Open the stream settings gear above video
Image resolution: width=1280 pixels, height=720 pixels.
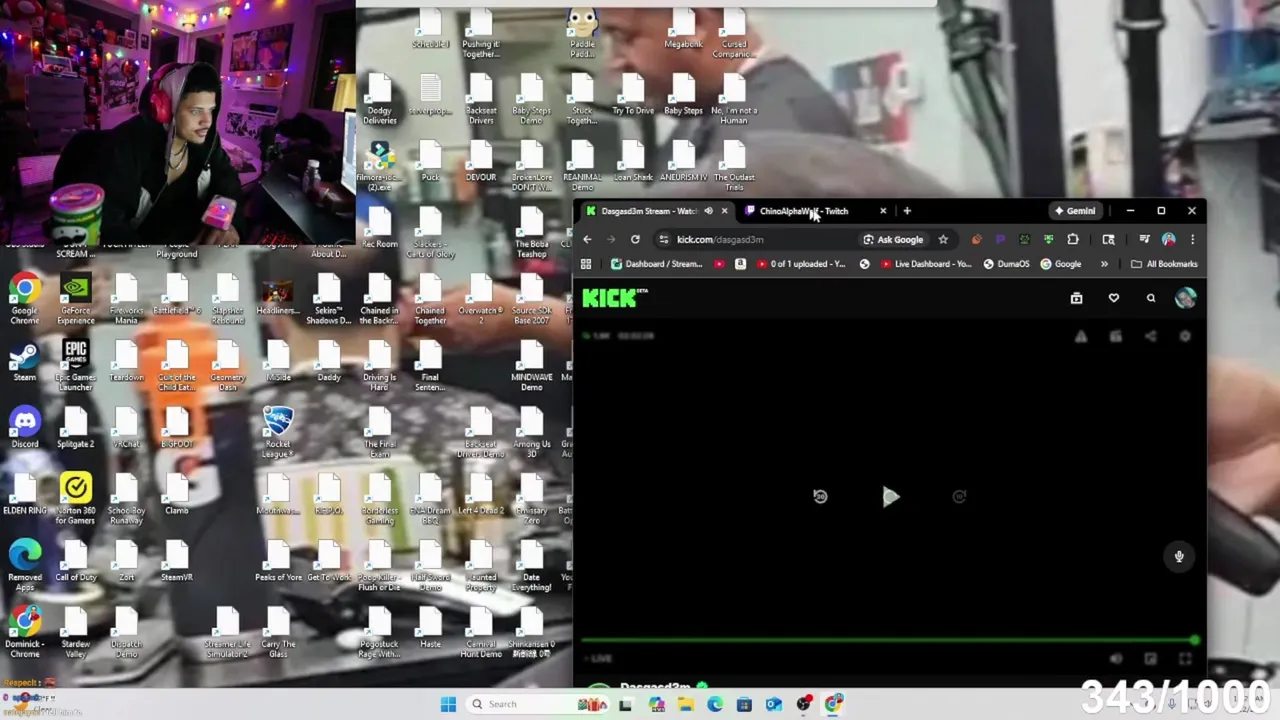pyautogui.click(x=1185, y=337)
